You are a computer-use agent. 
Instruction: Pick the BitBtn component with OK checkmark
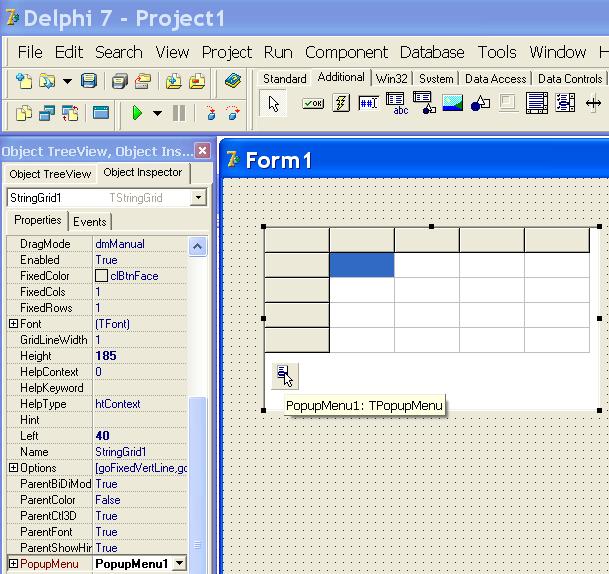click(x=313, y=103)
